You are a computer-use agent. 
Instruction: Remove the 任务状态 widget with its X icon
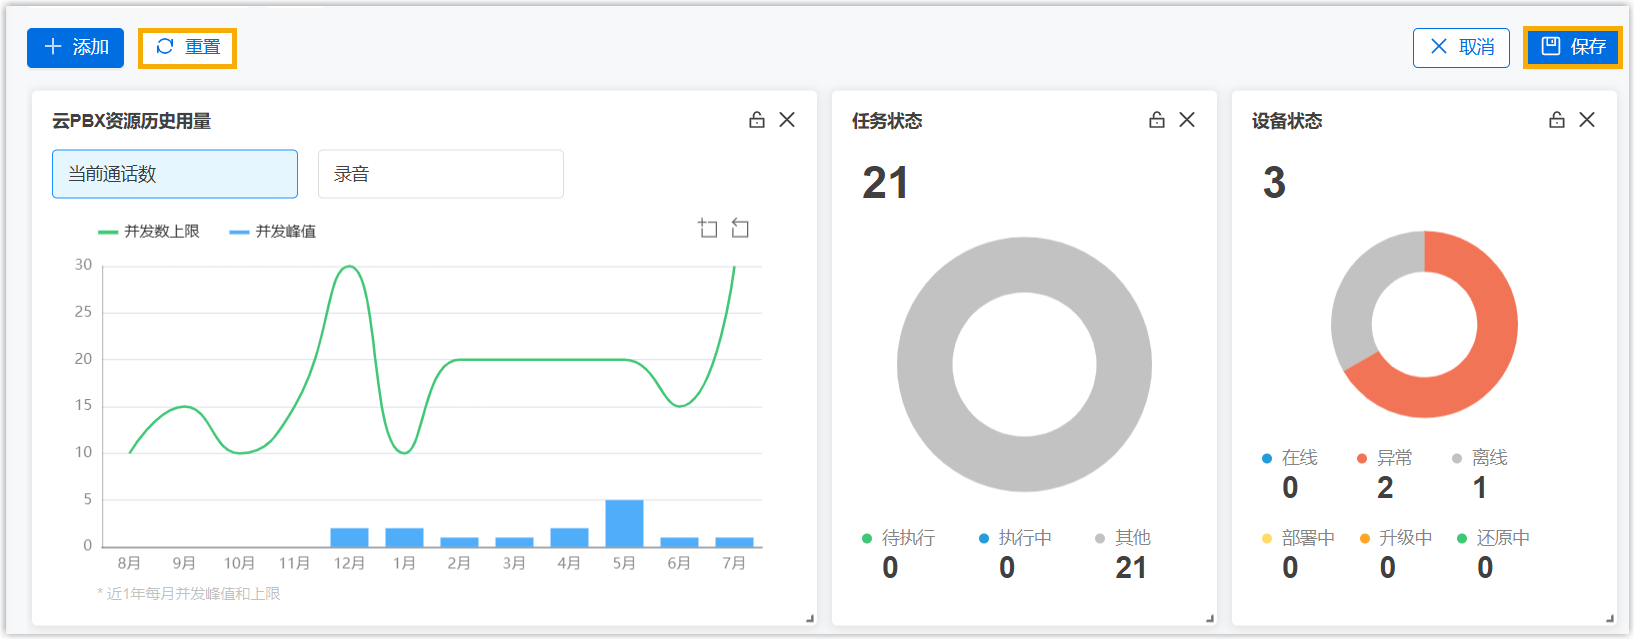click(x=1187, y=120)
